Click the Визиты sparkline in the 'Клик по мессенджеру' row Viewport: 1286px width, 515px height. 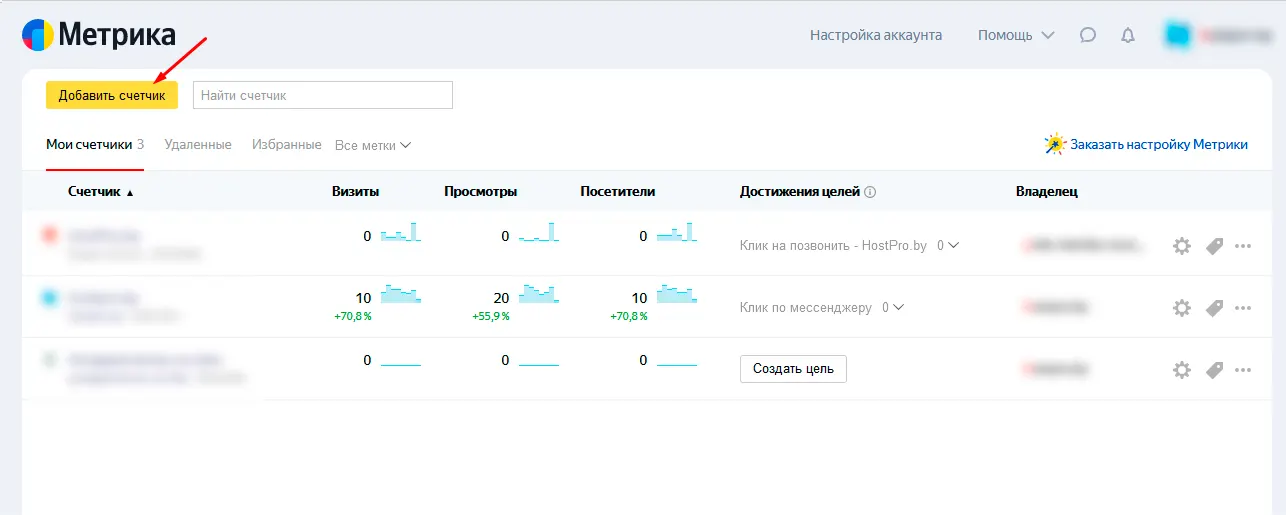click(401, 294)
